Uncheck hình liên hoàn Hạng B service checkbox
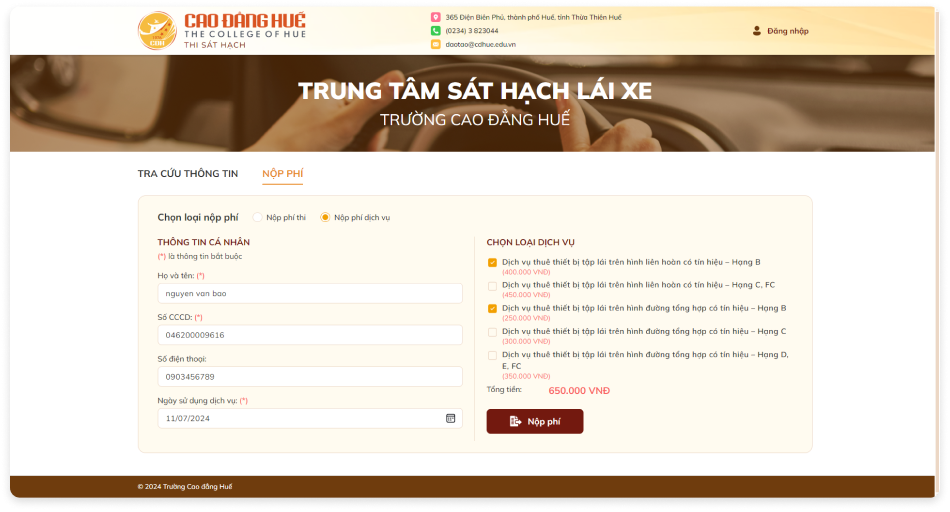 (492, 262)
